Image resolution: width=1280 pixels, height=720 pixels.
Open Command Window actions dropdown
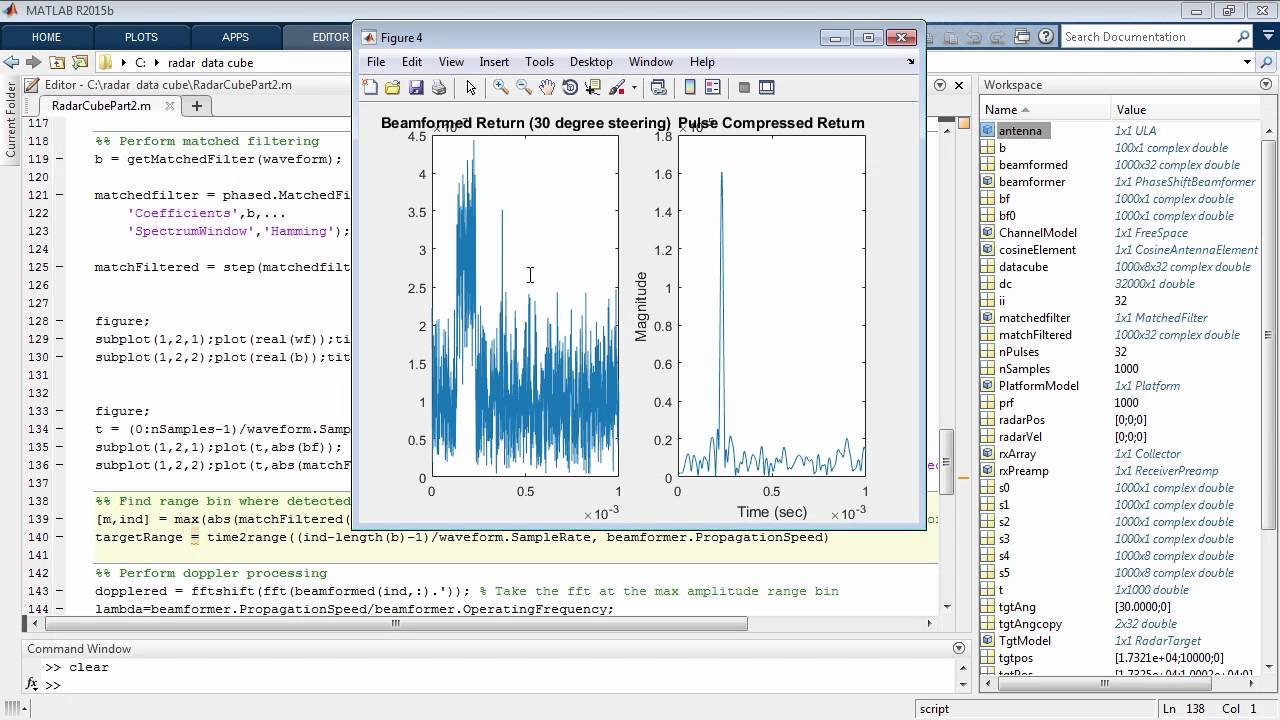(x=960, y=649)
